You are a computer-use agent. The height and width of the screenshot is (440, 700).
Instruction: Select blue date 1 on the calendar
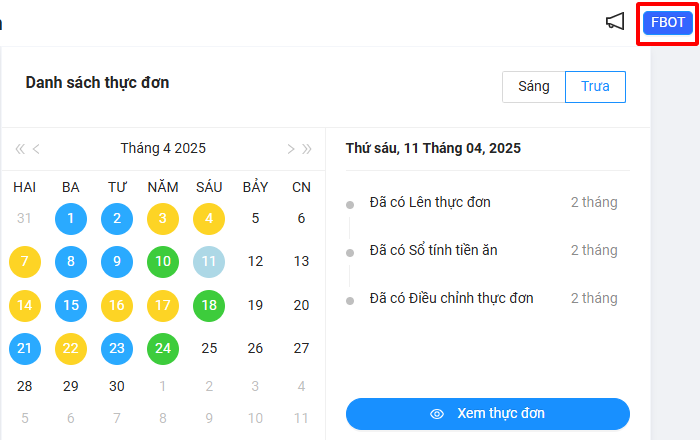tap(71, 218)
